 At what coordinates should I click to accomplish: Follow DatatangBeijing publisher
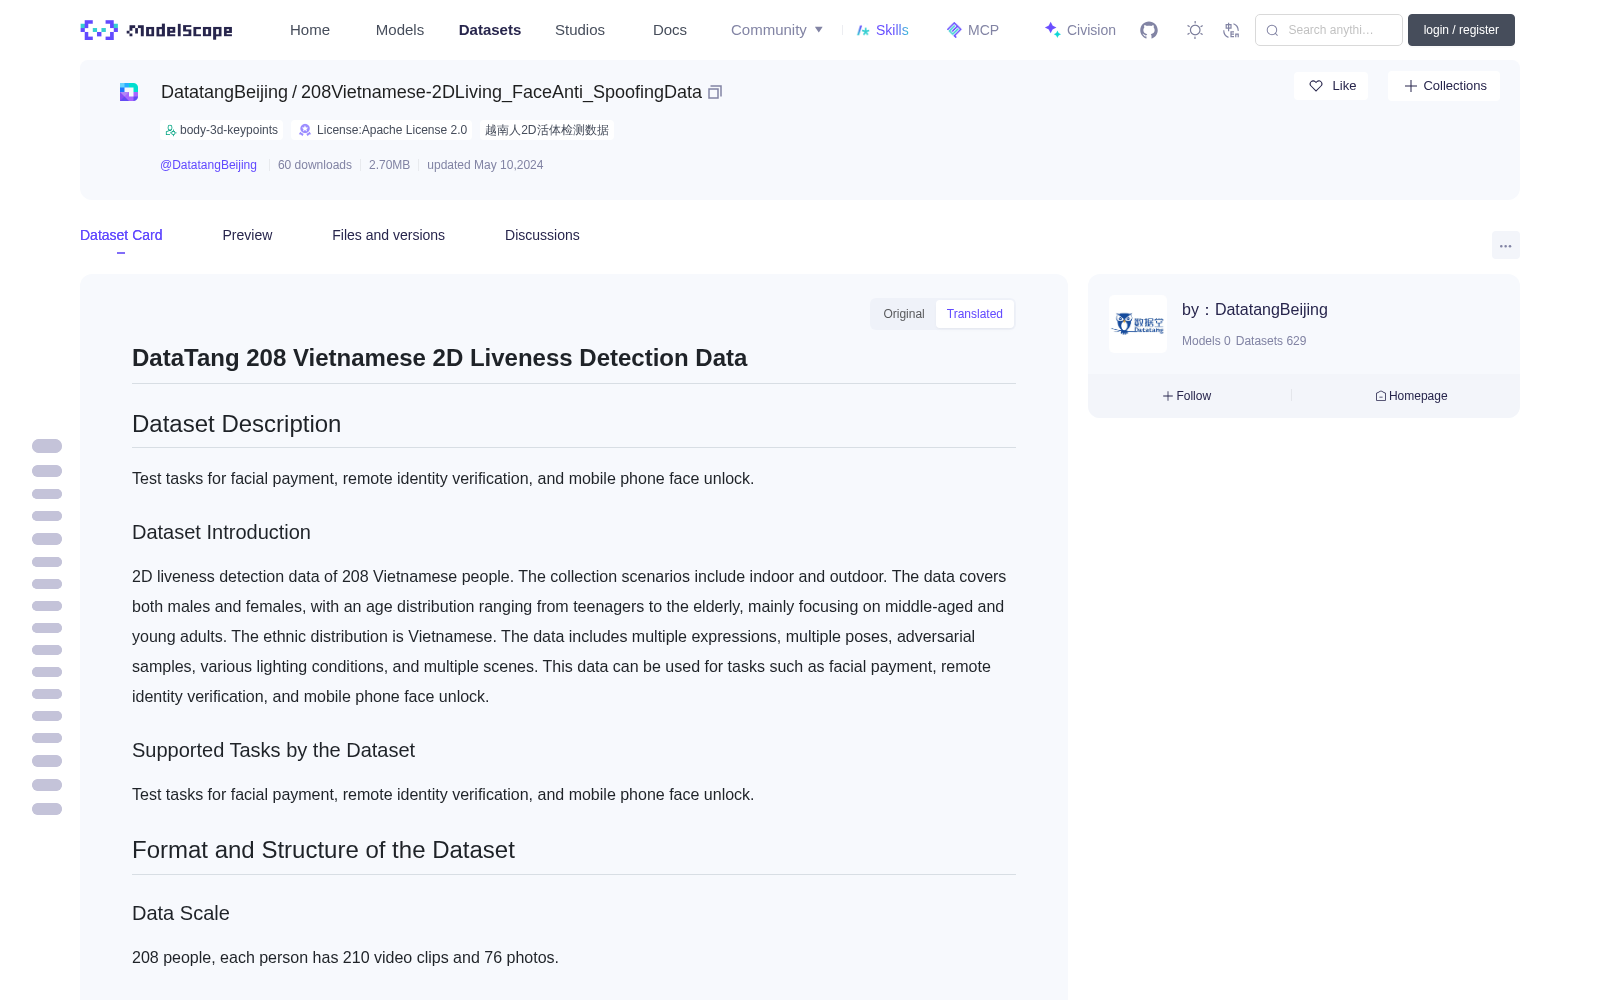pyautogui.click(x=1187, y=396)
